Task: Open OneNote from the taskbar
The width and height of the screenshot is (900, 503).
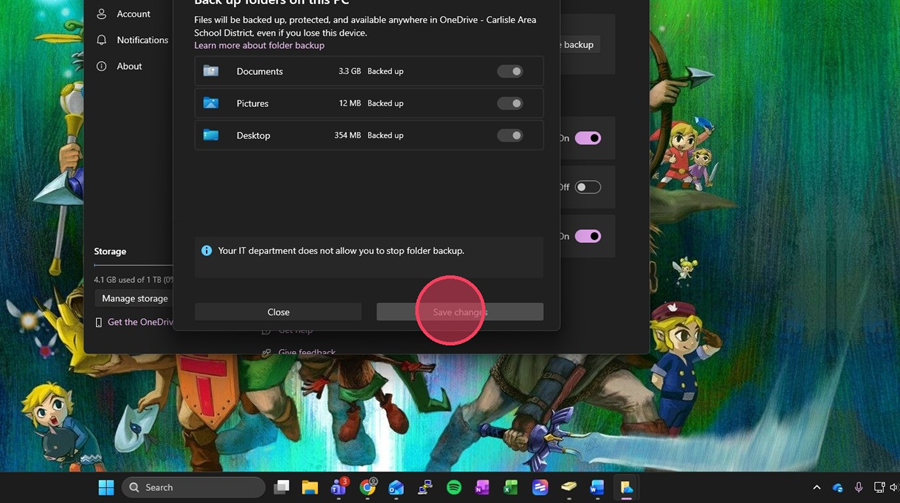Action: coord(482,487)
